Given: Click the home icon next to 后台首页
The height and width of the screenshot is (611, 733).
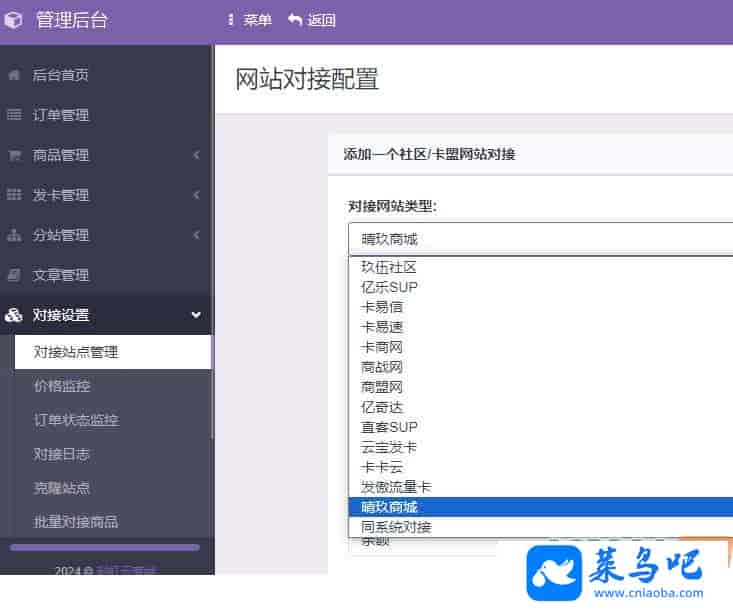Looking at the screenshot, I should click(x=14, y=75).
